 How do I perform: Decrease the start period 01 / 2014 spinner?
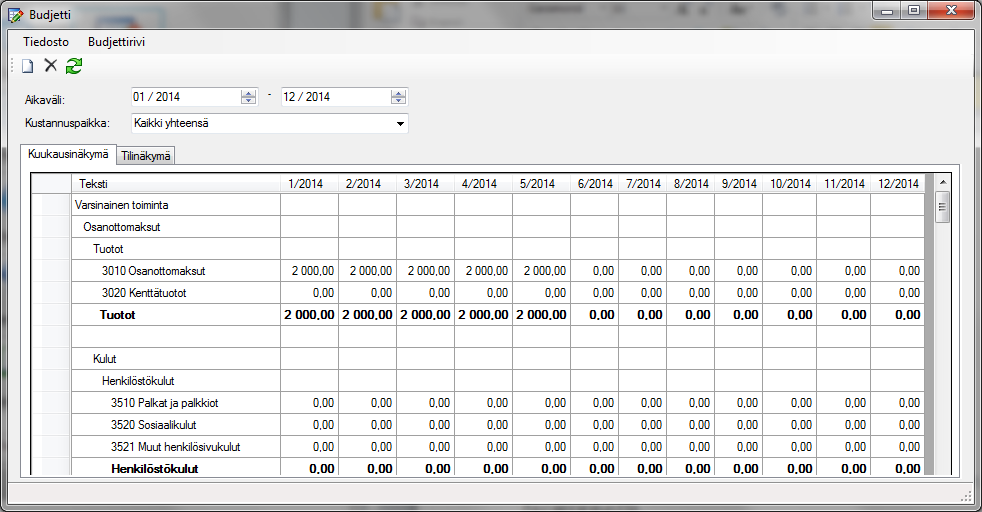[249, 100]
